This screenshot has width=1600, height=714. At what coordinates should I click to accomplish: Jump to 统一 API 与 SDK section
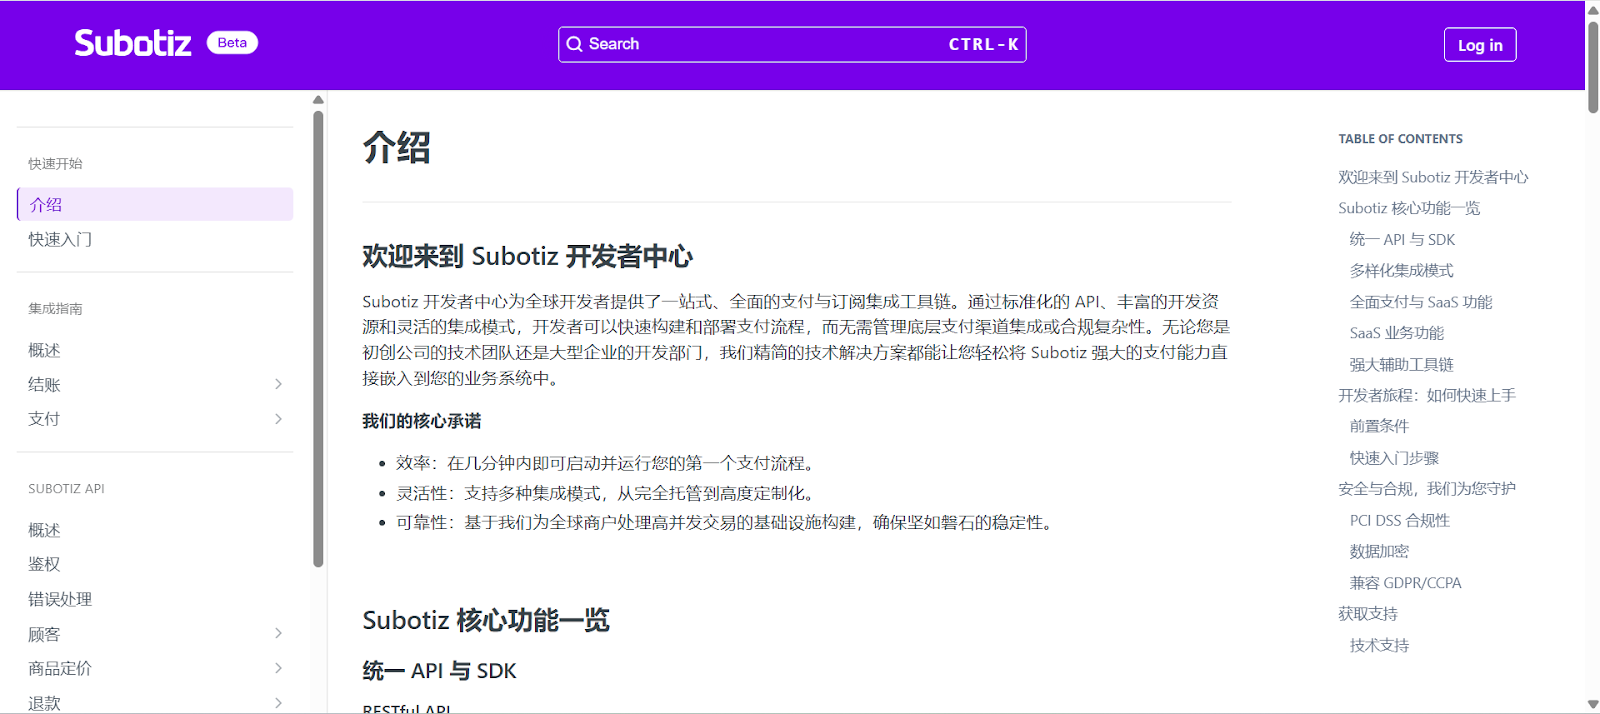1402,239
